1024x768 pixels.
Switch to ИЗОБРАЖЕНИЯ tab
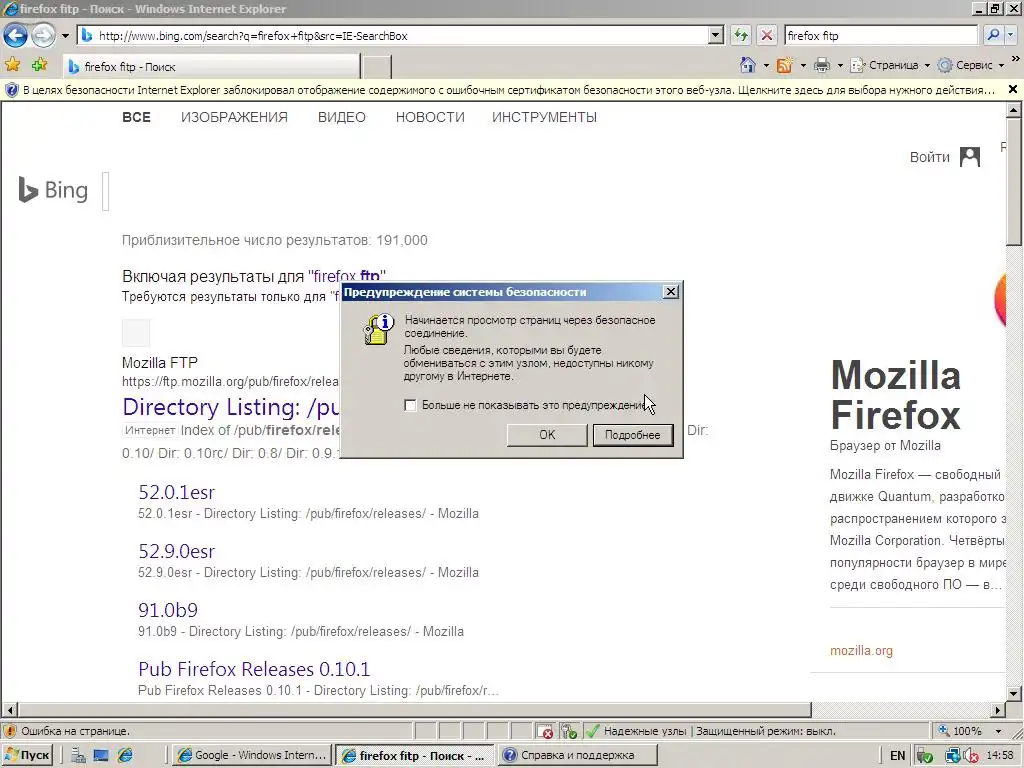(x=234, y=118)
